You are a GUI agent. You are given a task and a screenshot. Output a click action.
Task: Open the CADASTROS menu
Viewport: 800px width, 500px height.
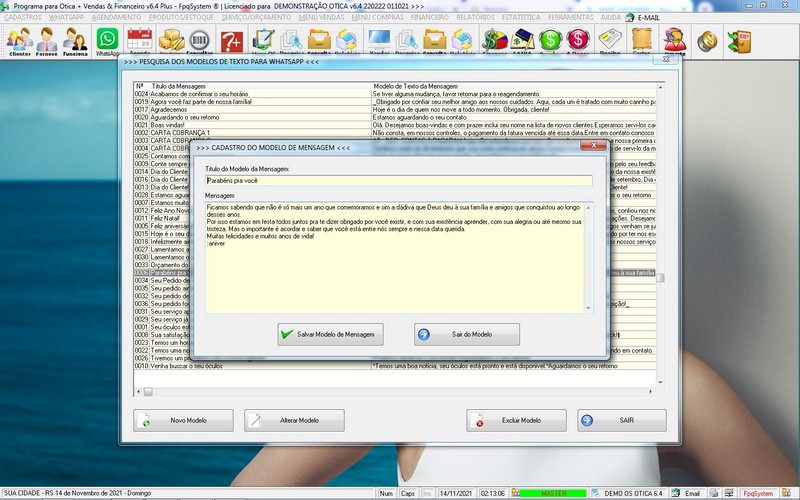tap(23, 17)
